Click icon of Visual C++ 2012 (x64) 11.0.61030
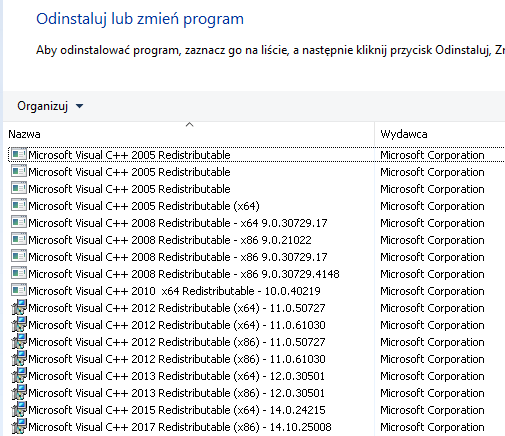This screenshot has height=436, width=505. click(19, 324)
